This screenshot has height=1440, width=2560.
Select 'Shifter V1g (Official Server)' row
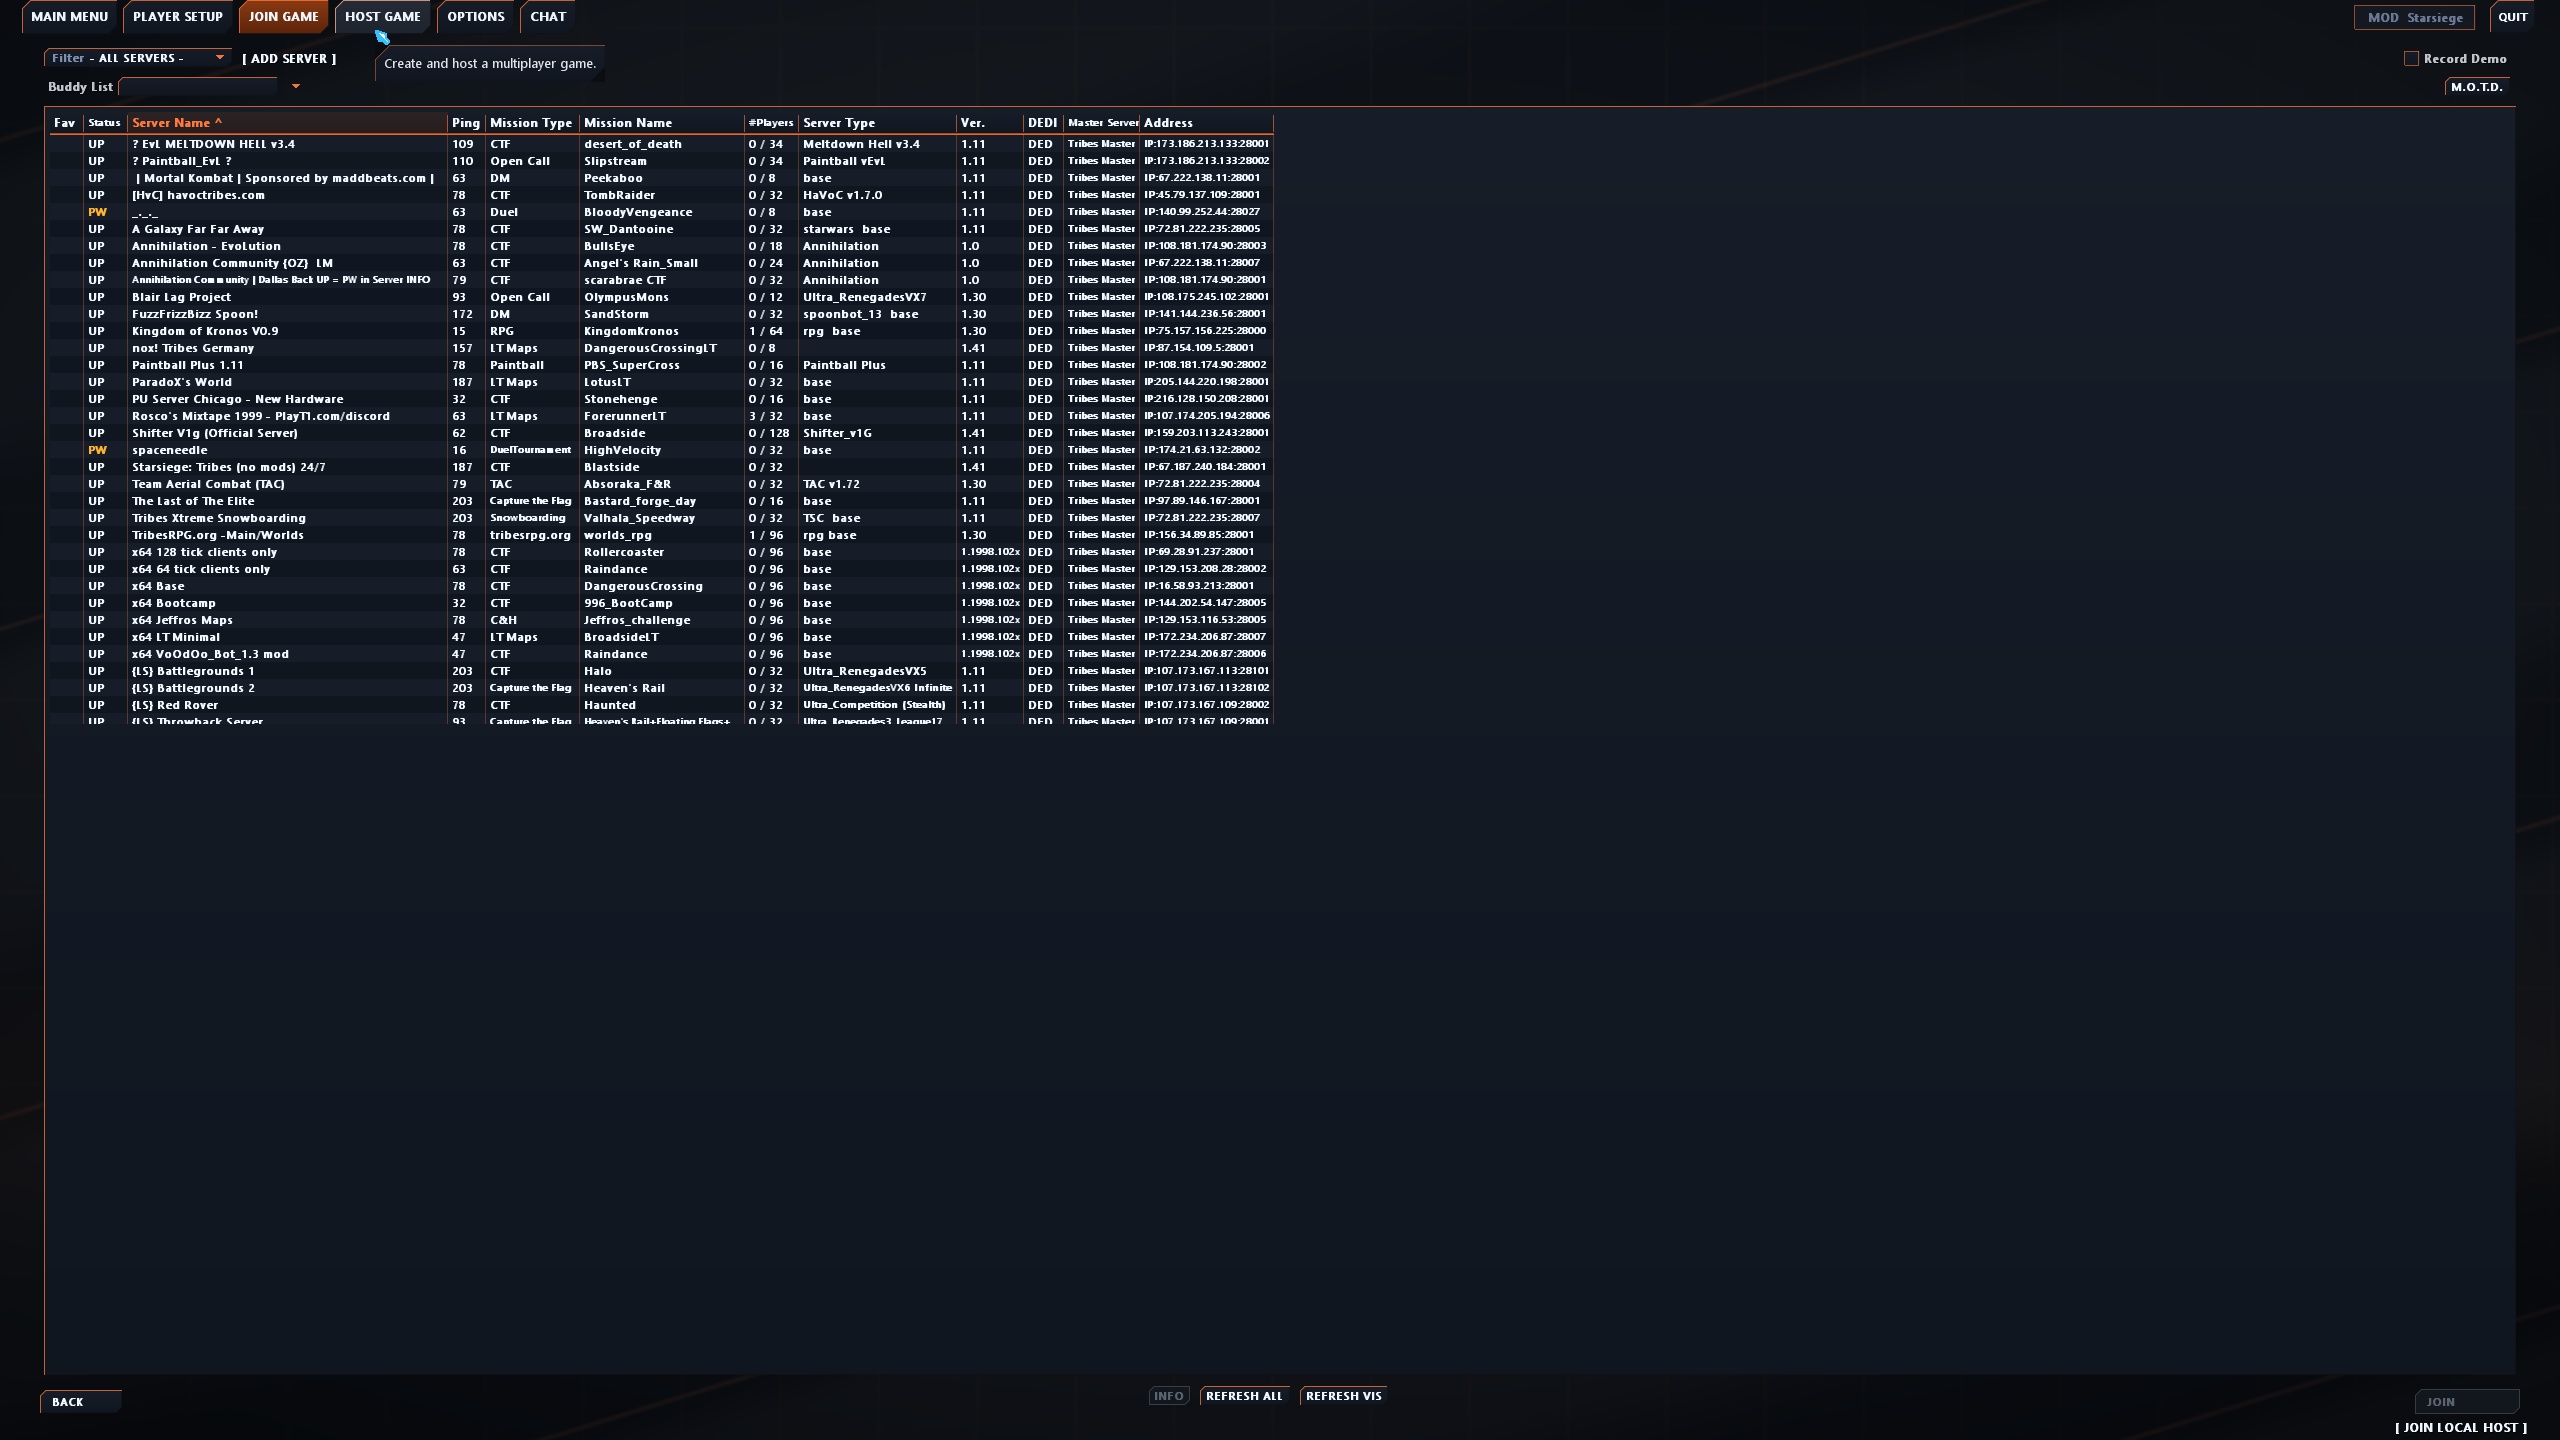tap(661, 433)
